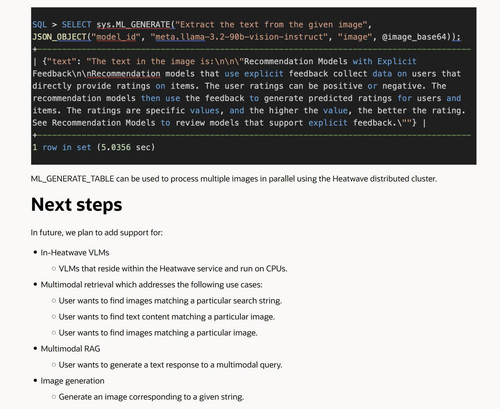The width and height of the screenshot is (500, 409).
Task: Click the SELECT keyword in the SQL code
Action: 76,25
